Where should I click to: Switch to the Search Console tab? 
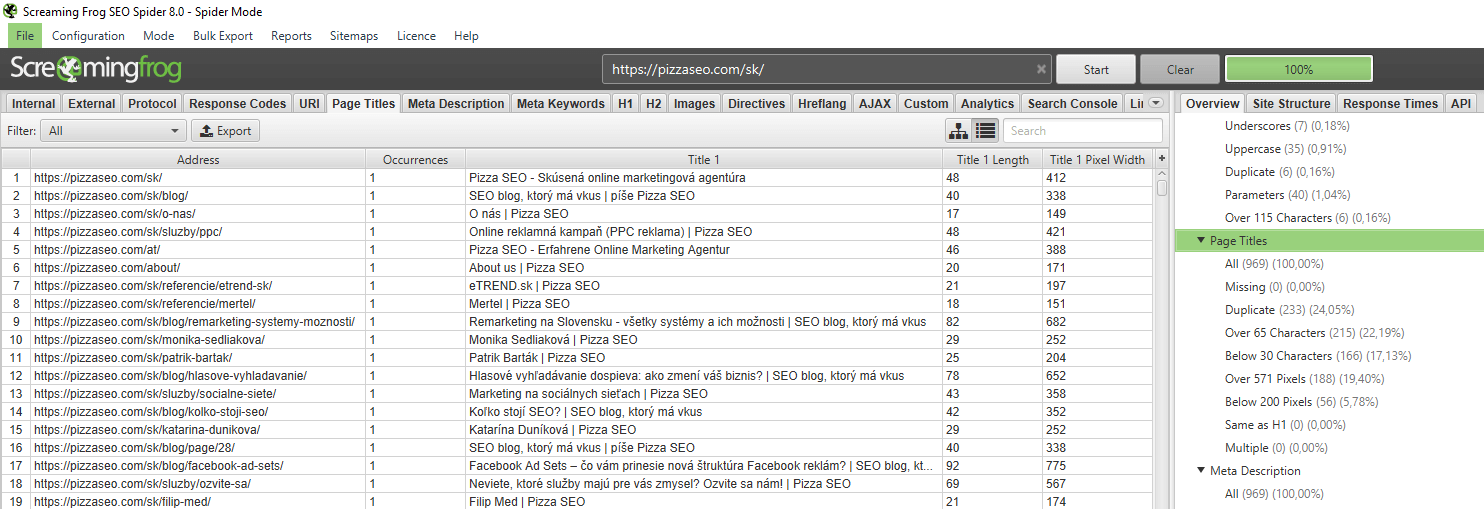pyautogui.click(x=1072, y=103)
